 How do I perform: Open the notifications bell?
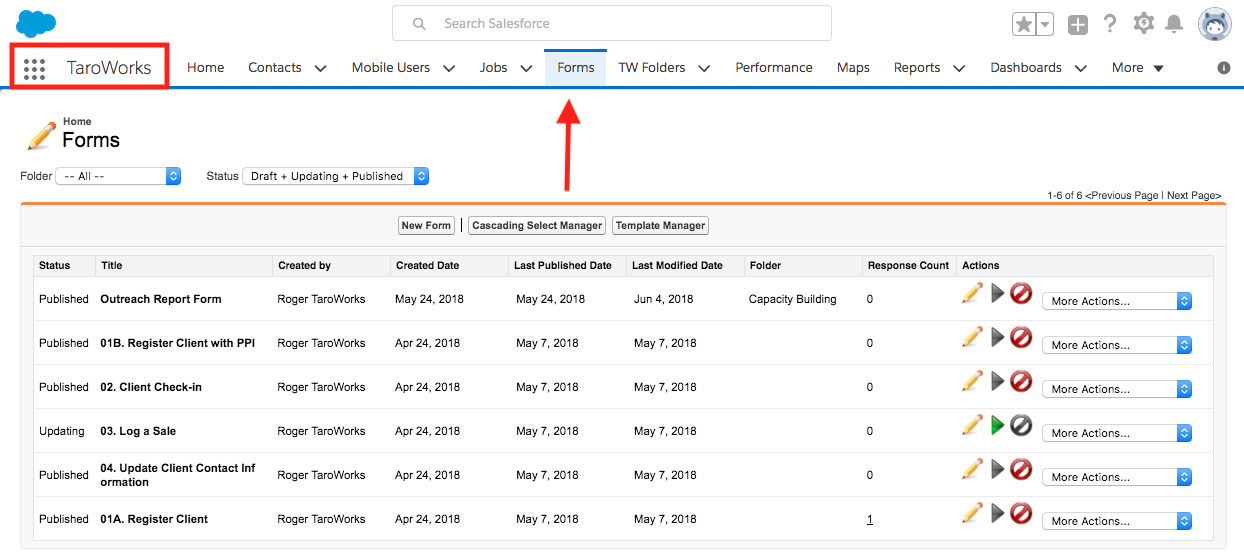click(x=1174, y=24)
